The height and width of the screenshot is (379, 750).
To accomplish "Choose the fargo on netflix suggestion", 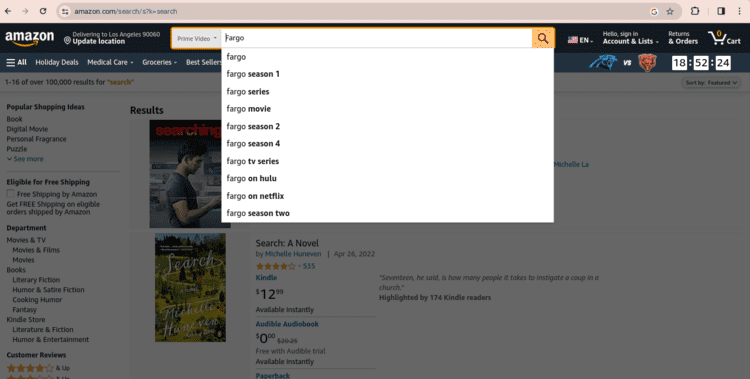I will point(255,196).
